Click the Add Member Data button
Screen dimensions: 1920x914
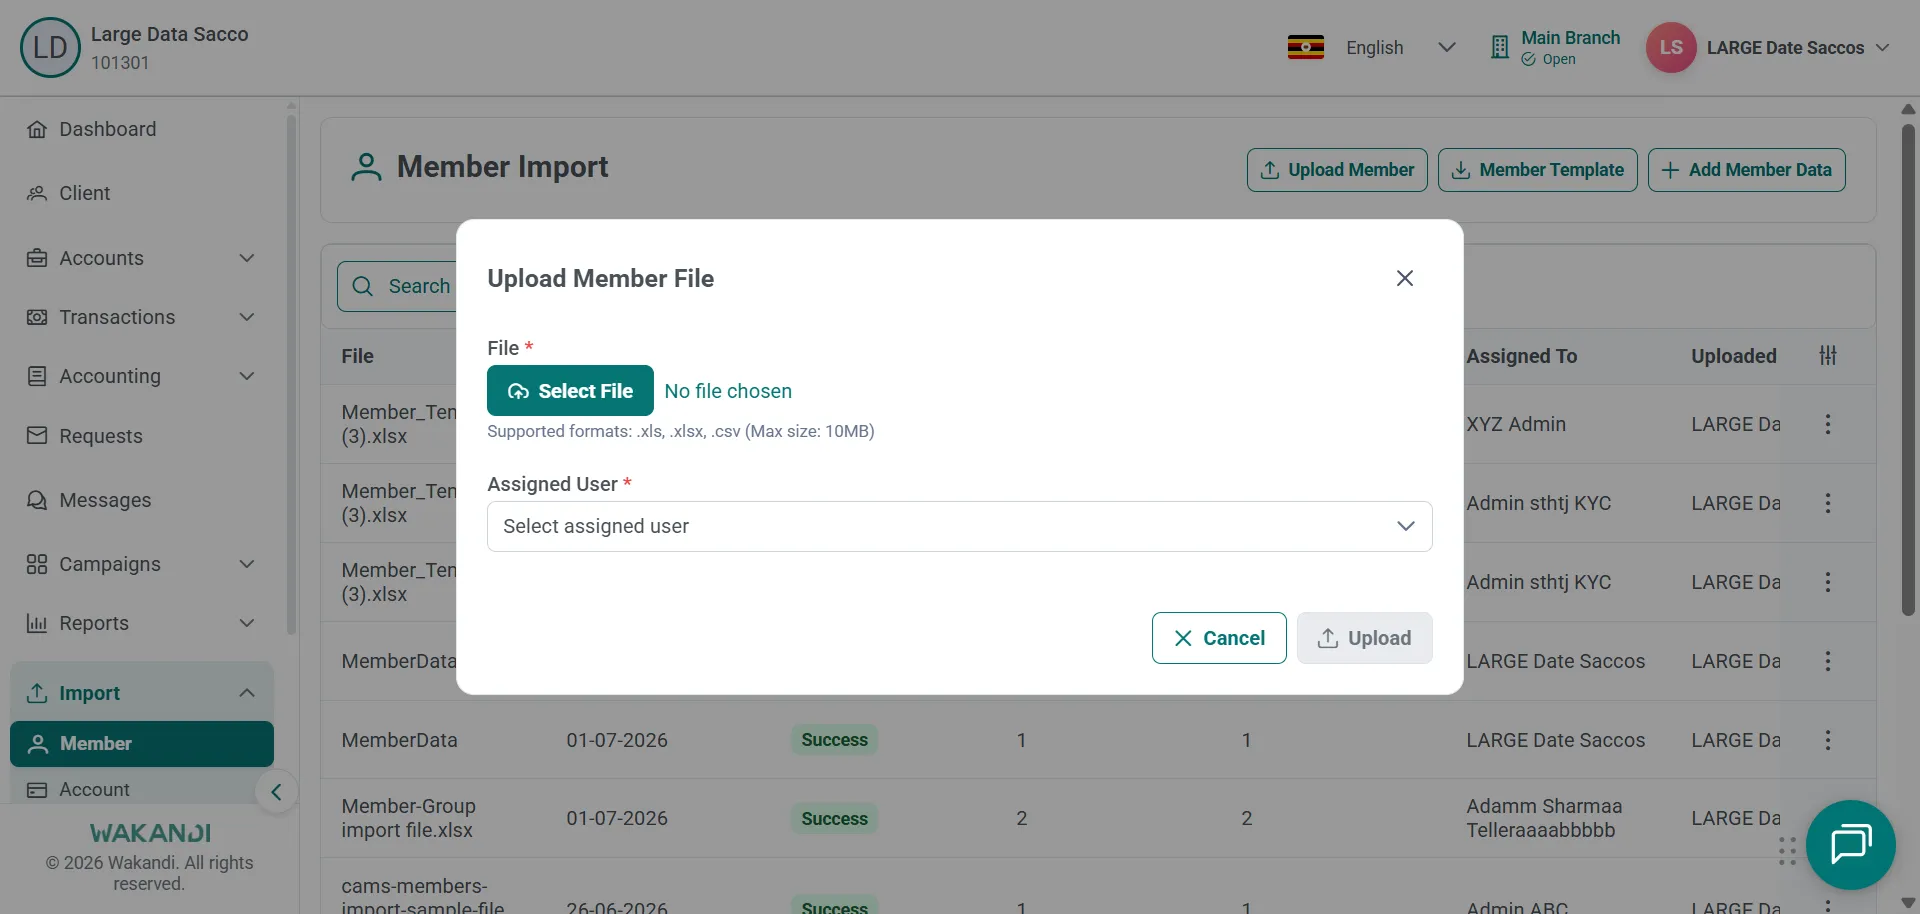(1746, 170)
